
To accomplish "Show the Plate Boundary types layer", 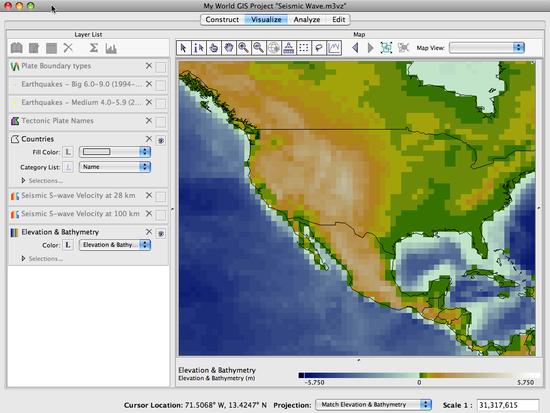I will (x=161, y=67).
